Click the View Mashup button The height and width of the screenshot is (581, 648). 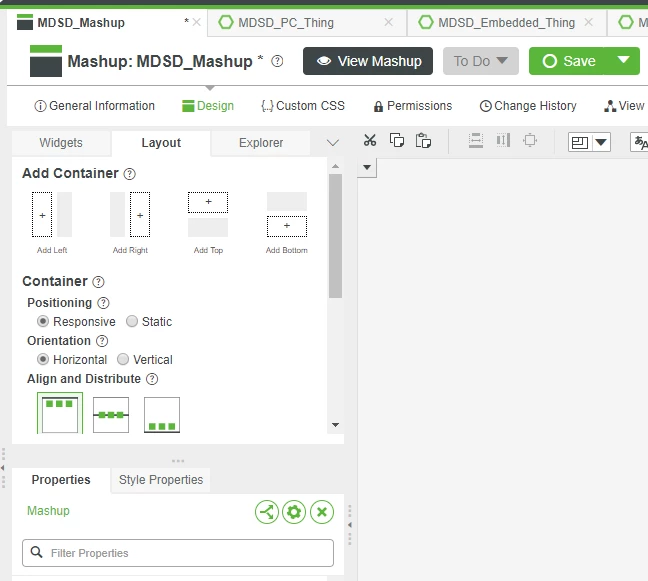point(368,61)
